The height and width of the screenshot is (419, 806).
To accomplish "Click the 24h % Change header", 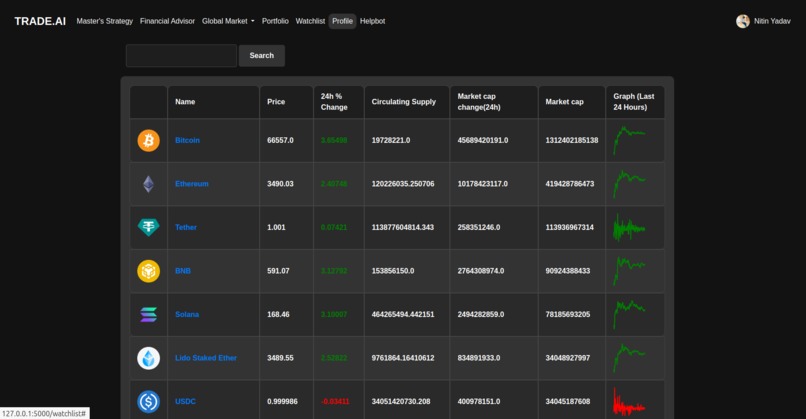I will (x=334, y=102).
